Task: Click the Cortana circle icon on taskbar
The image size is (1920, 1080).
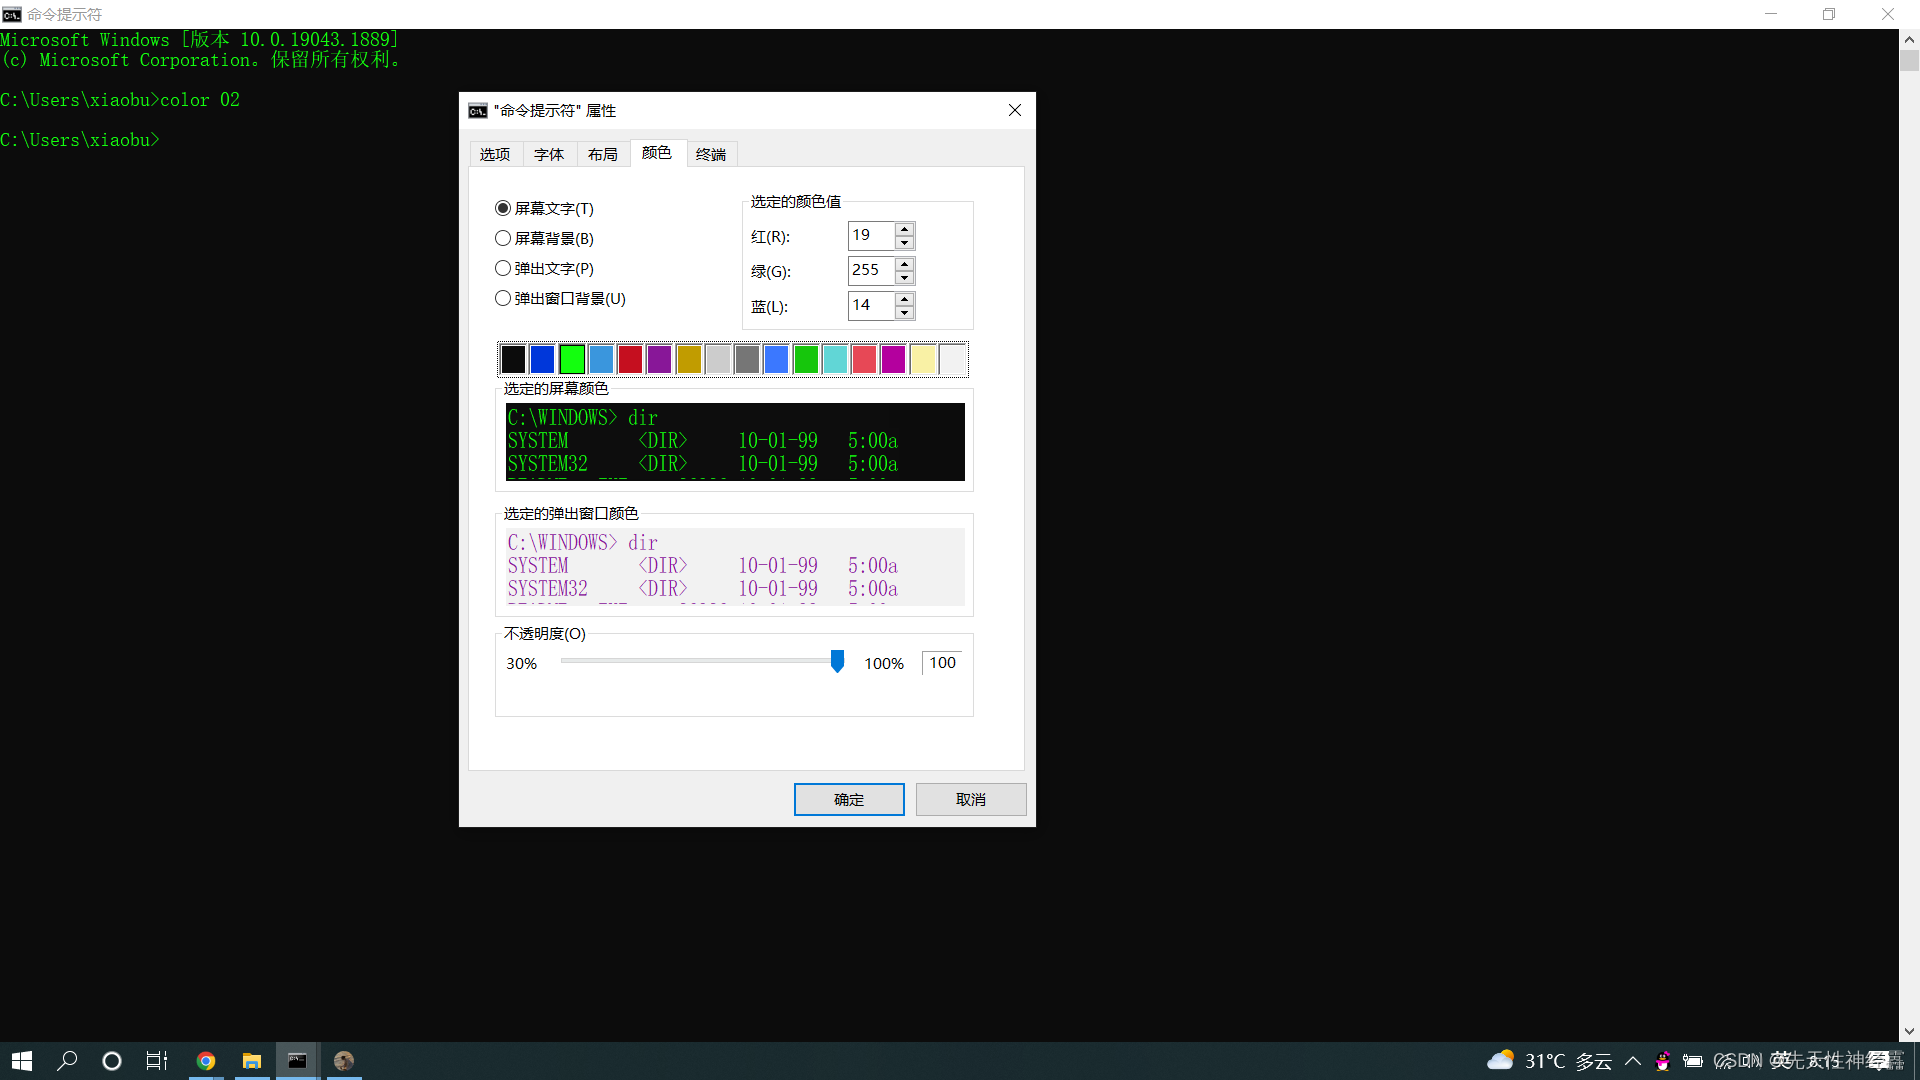Action: point(111,1060)
